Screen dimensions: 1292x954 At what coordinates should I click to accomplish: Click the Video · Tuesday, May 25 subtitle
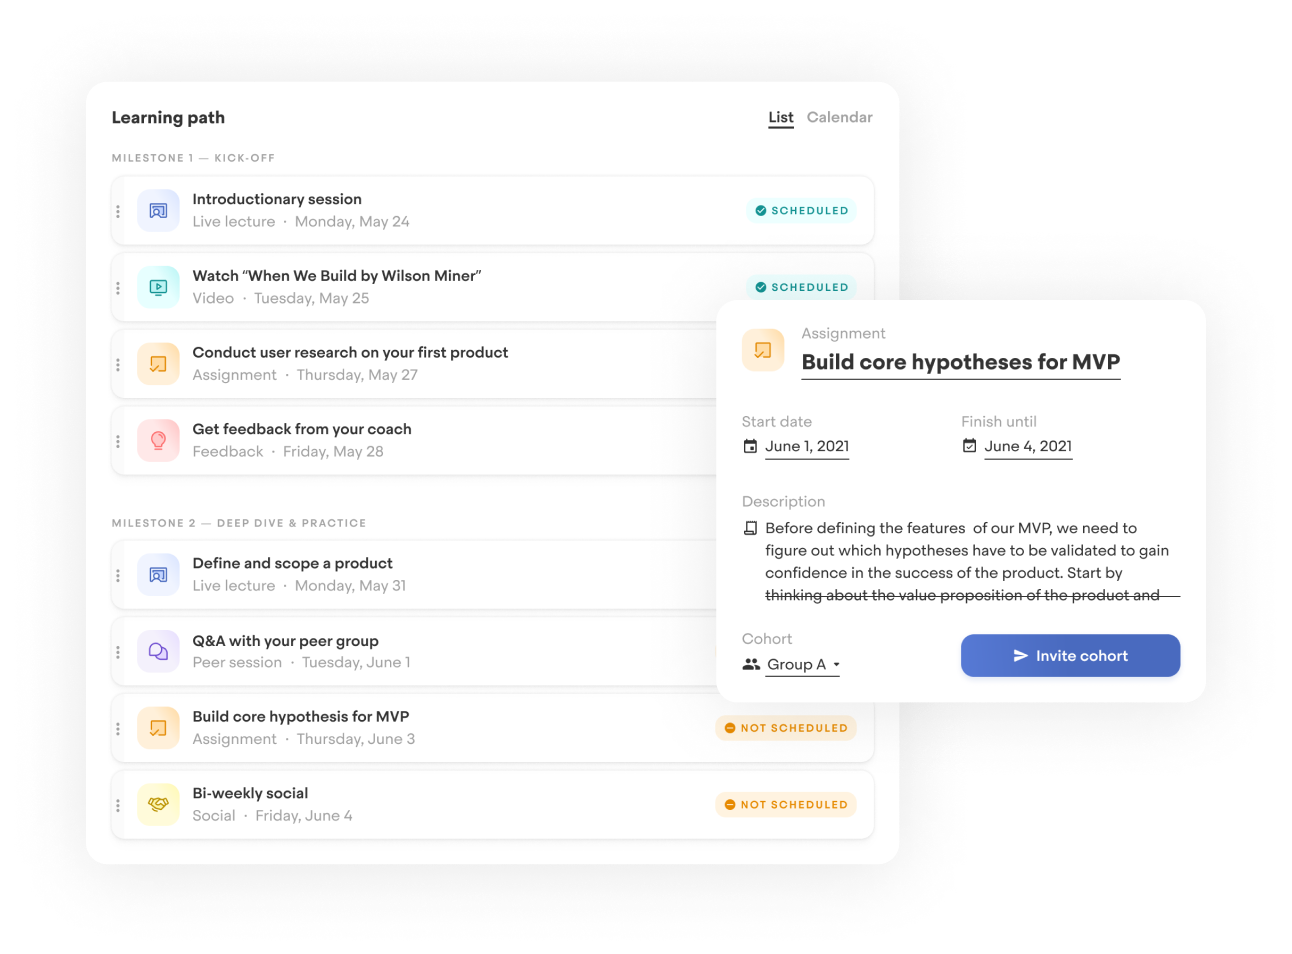281,298
